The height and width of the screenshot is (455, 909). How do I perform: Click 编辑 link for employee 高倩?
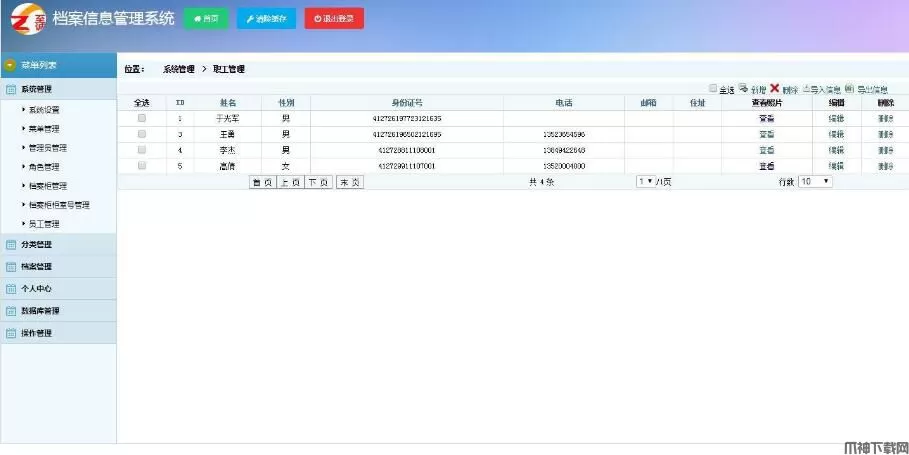coord(836,166)
